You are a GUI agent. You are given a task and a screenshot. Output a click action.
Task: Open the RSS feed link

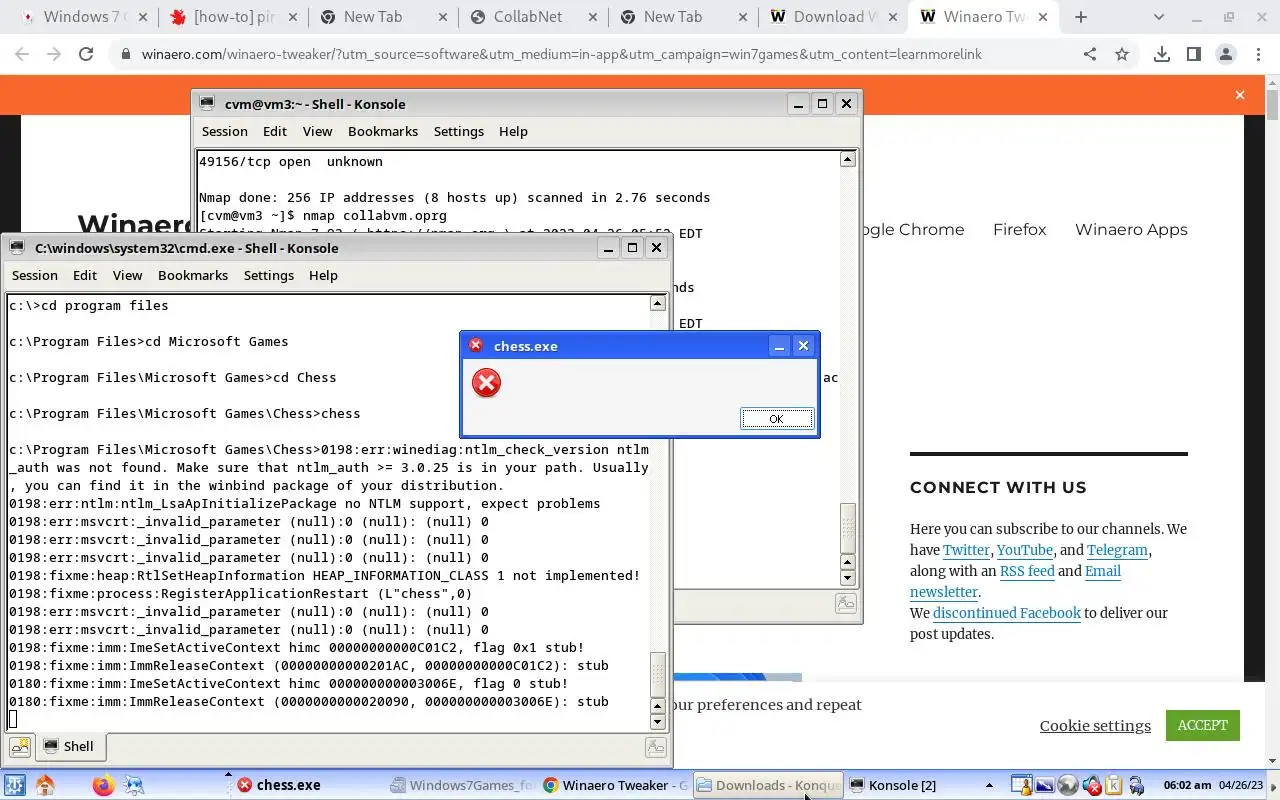[x=1027, y=571]
